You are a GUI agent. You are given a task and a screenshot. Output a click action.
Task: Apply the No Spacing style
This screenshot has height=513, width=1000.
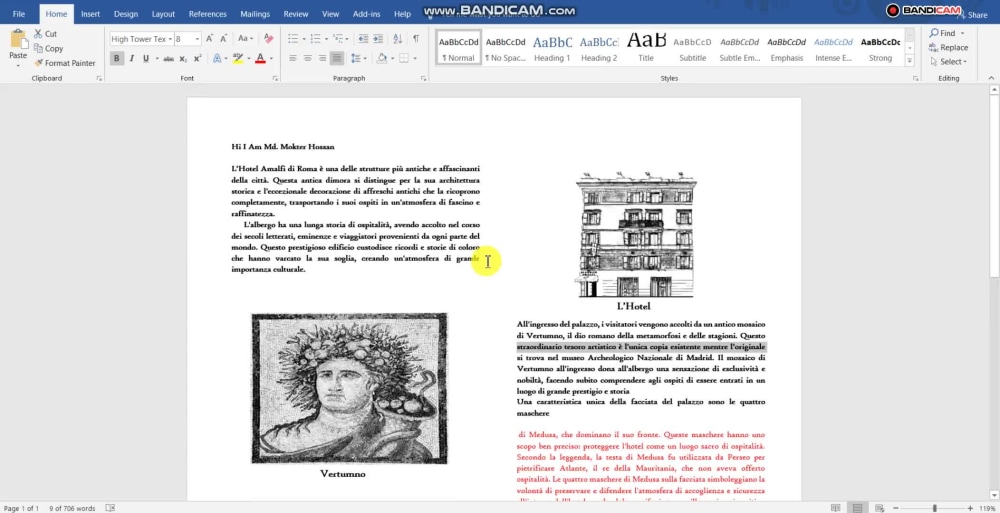tap(505, 48)
